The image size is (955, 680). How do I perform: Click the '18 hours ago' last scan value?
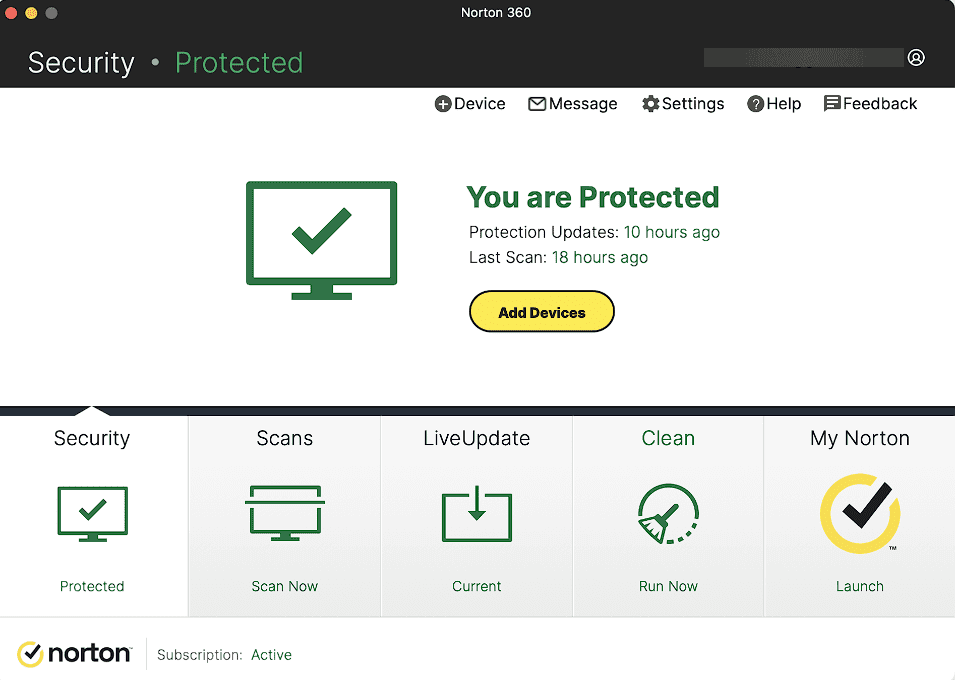point(600,257)
